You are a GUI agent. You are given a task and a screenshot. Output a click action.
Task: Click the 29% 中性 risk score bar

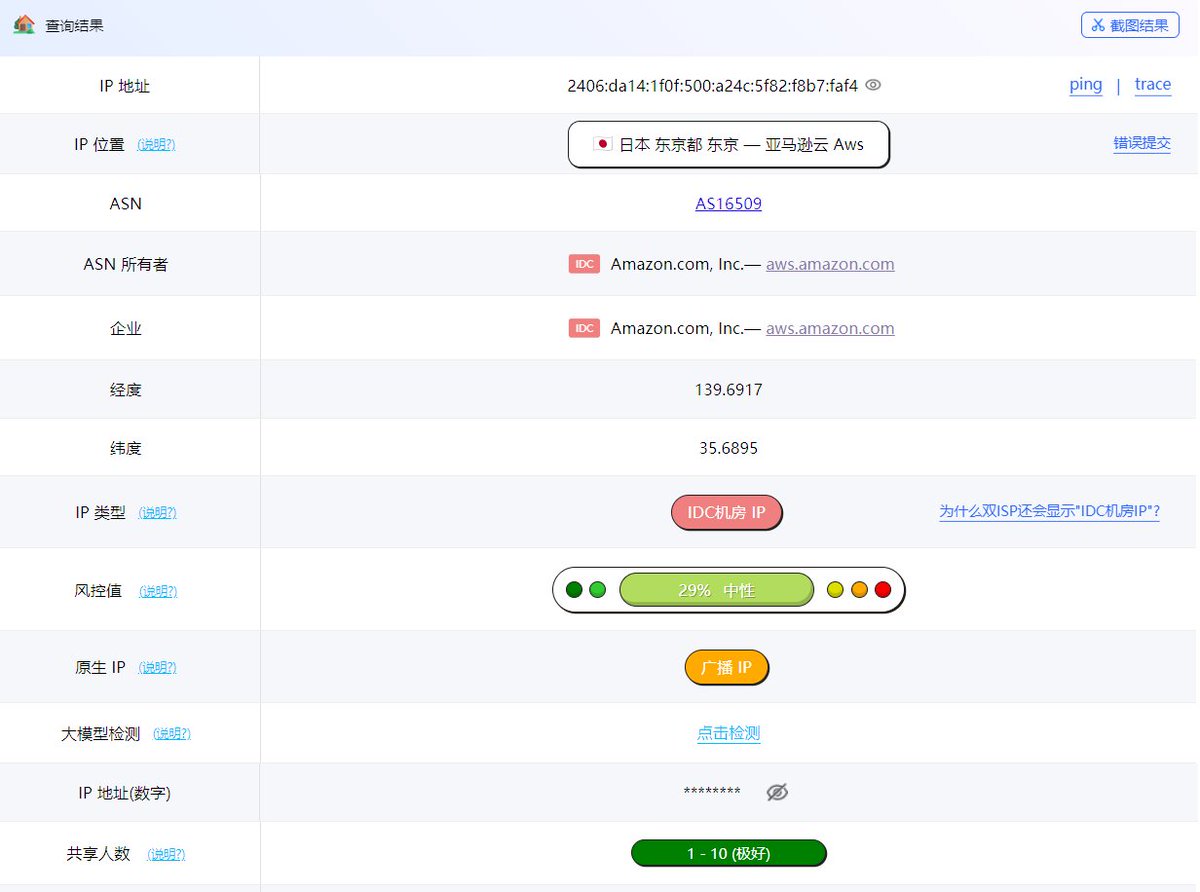coord(716,590)
